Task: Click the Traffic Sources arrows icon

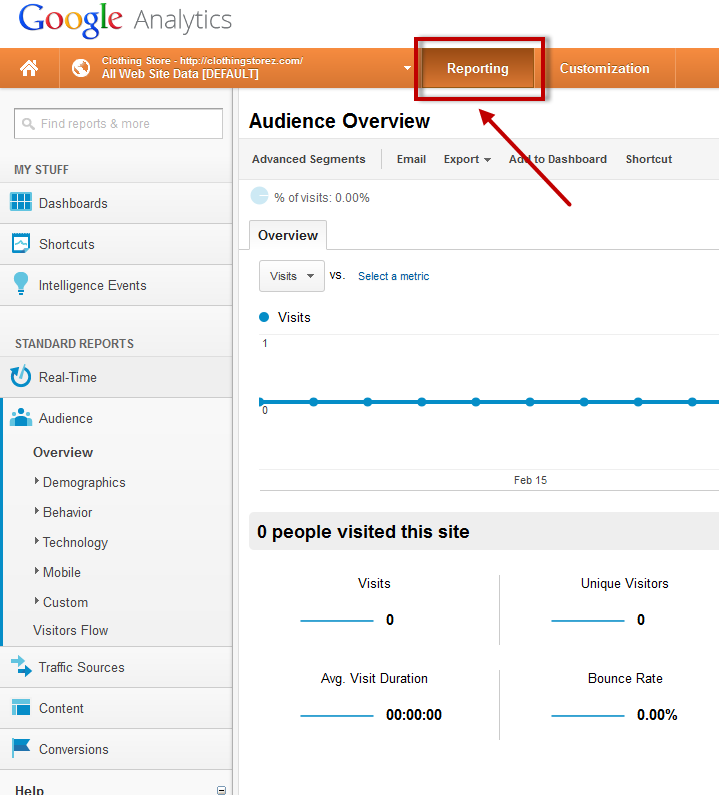Action: point(21,667)
